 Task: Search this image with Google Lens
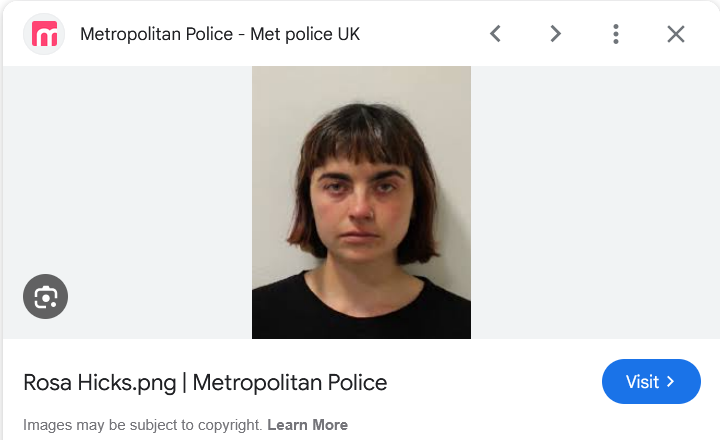point(45,297)
